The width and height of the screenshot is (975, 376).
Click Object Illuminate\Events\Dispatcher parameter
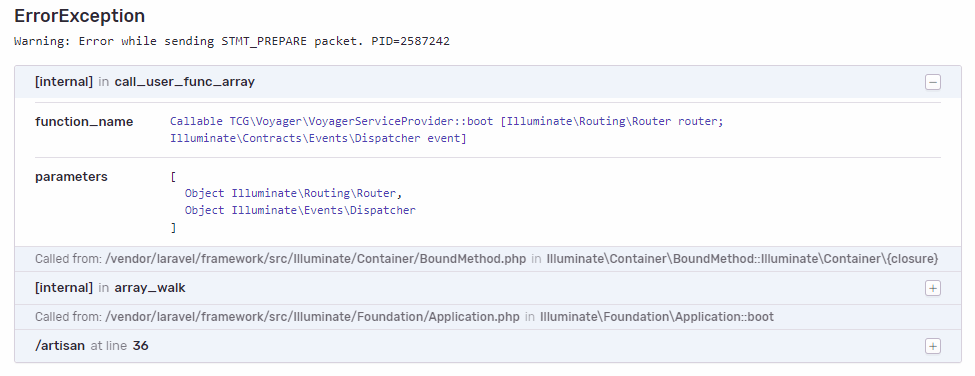coord(300,210)
